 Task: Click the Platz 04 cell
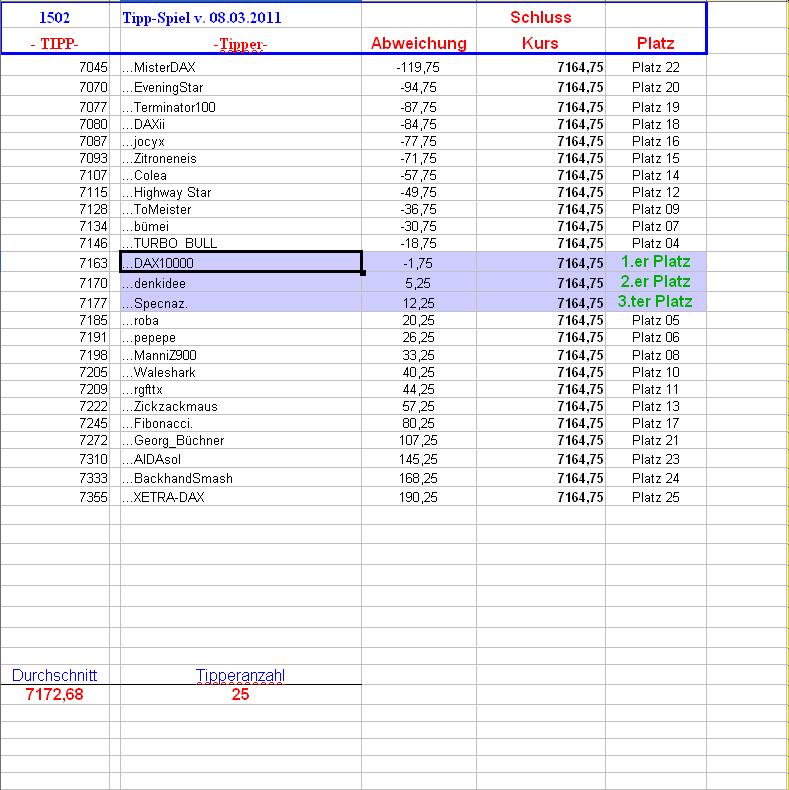coord(655,243)
